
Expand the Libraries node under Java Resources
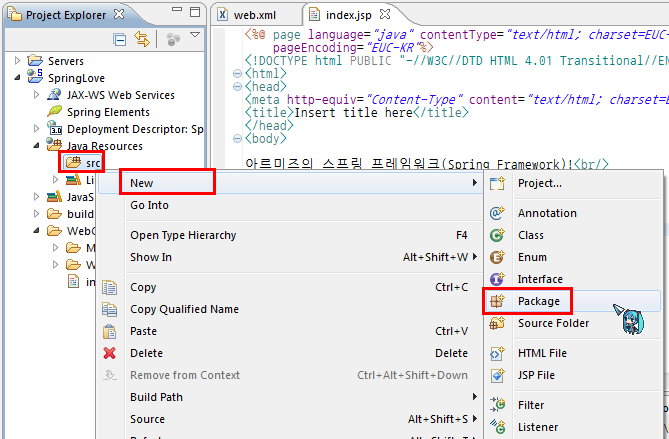point(55,180)
